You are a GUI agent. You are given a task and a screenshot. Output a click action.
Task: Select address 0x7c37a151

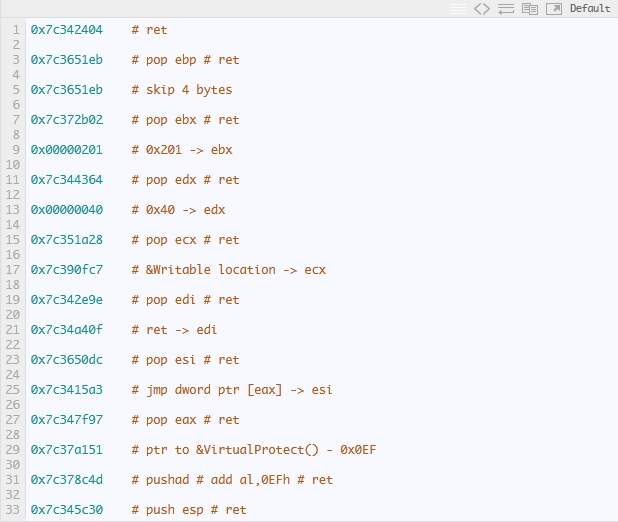tap(67, 449)
